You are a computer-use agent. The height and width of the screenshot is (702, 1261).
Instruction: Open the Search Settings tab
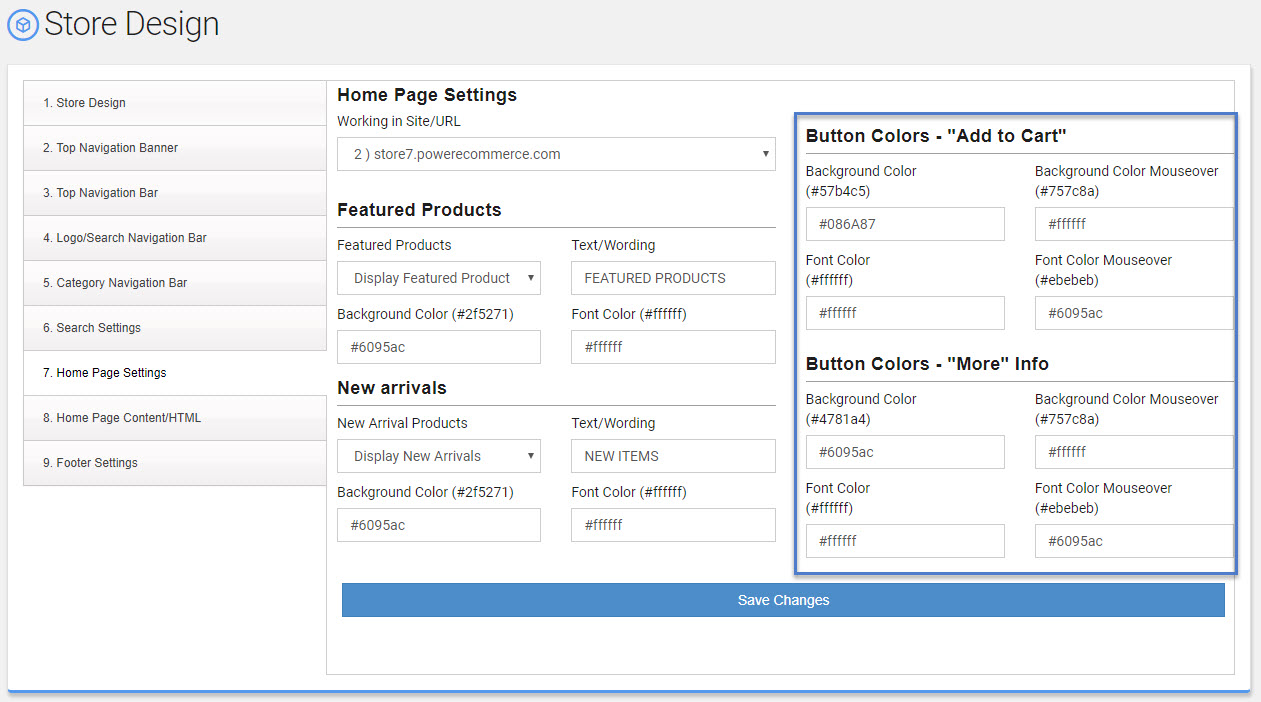(x=174, y=328)
